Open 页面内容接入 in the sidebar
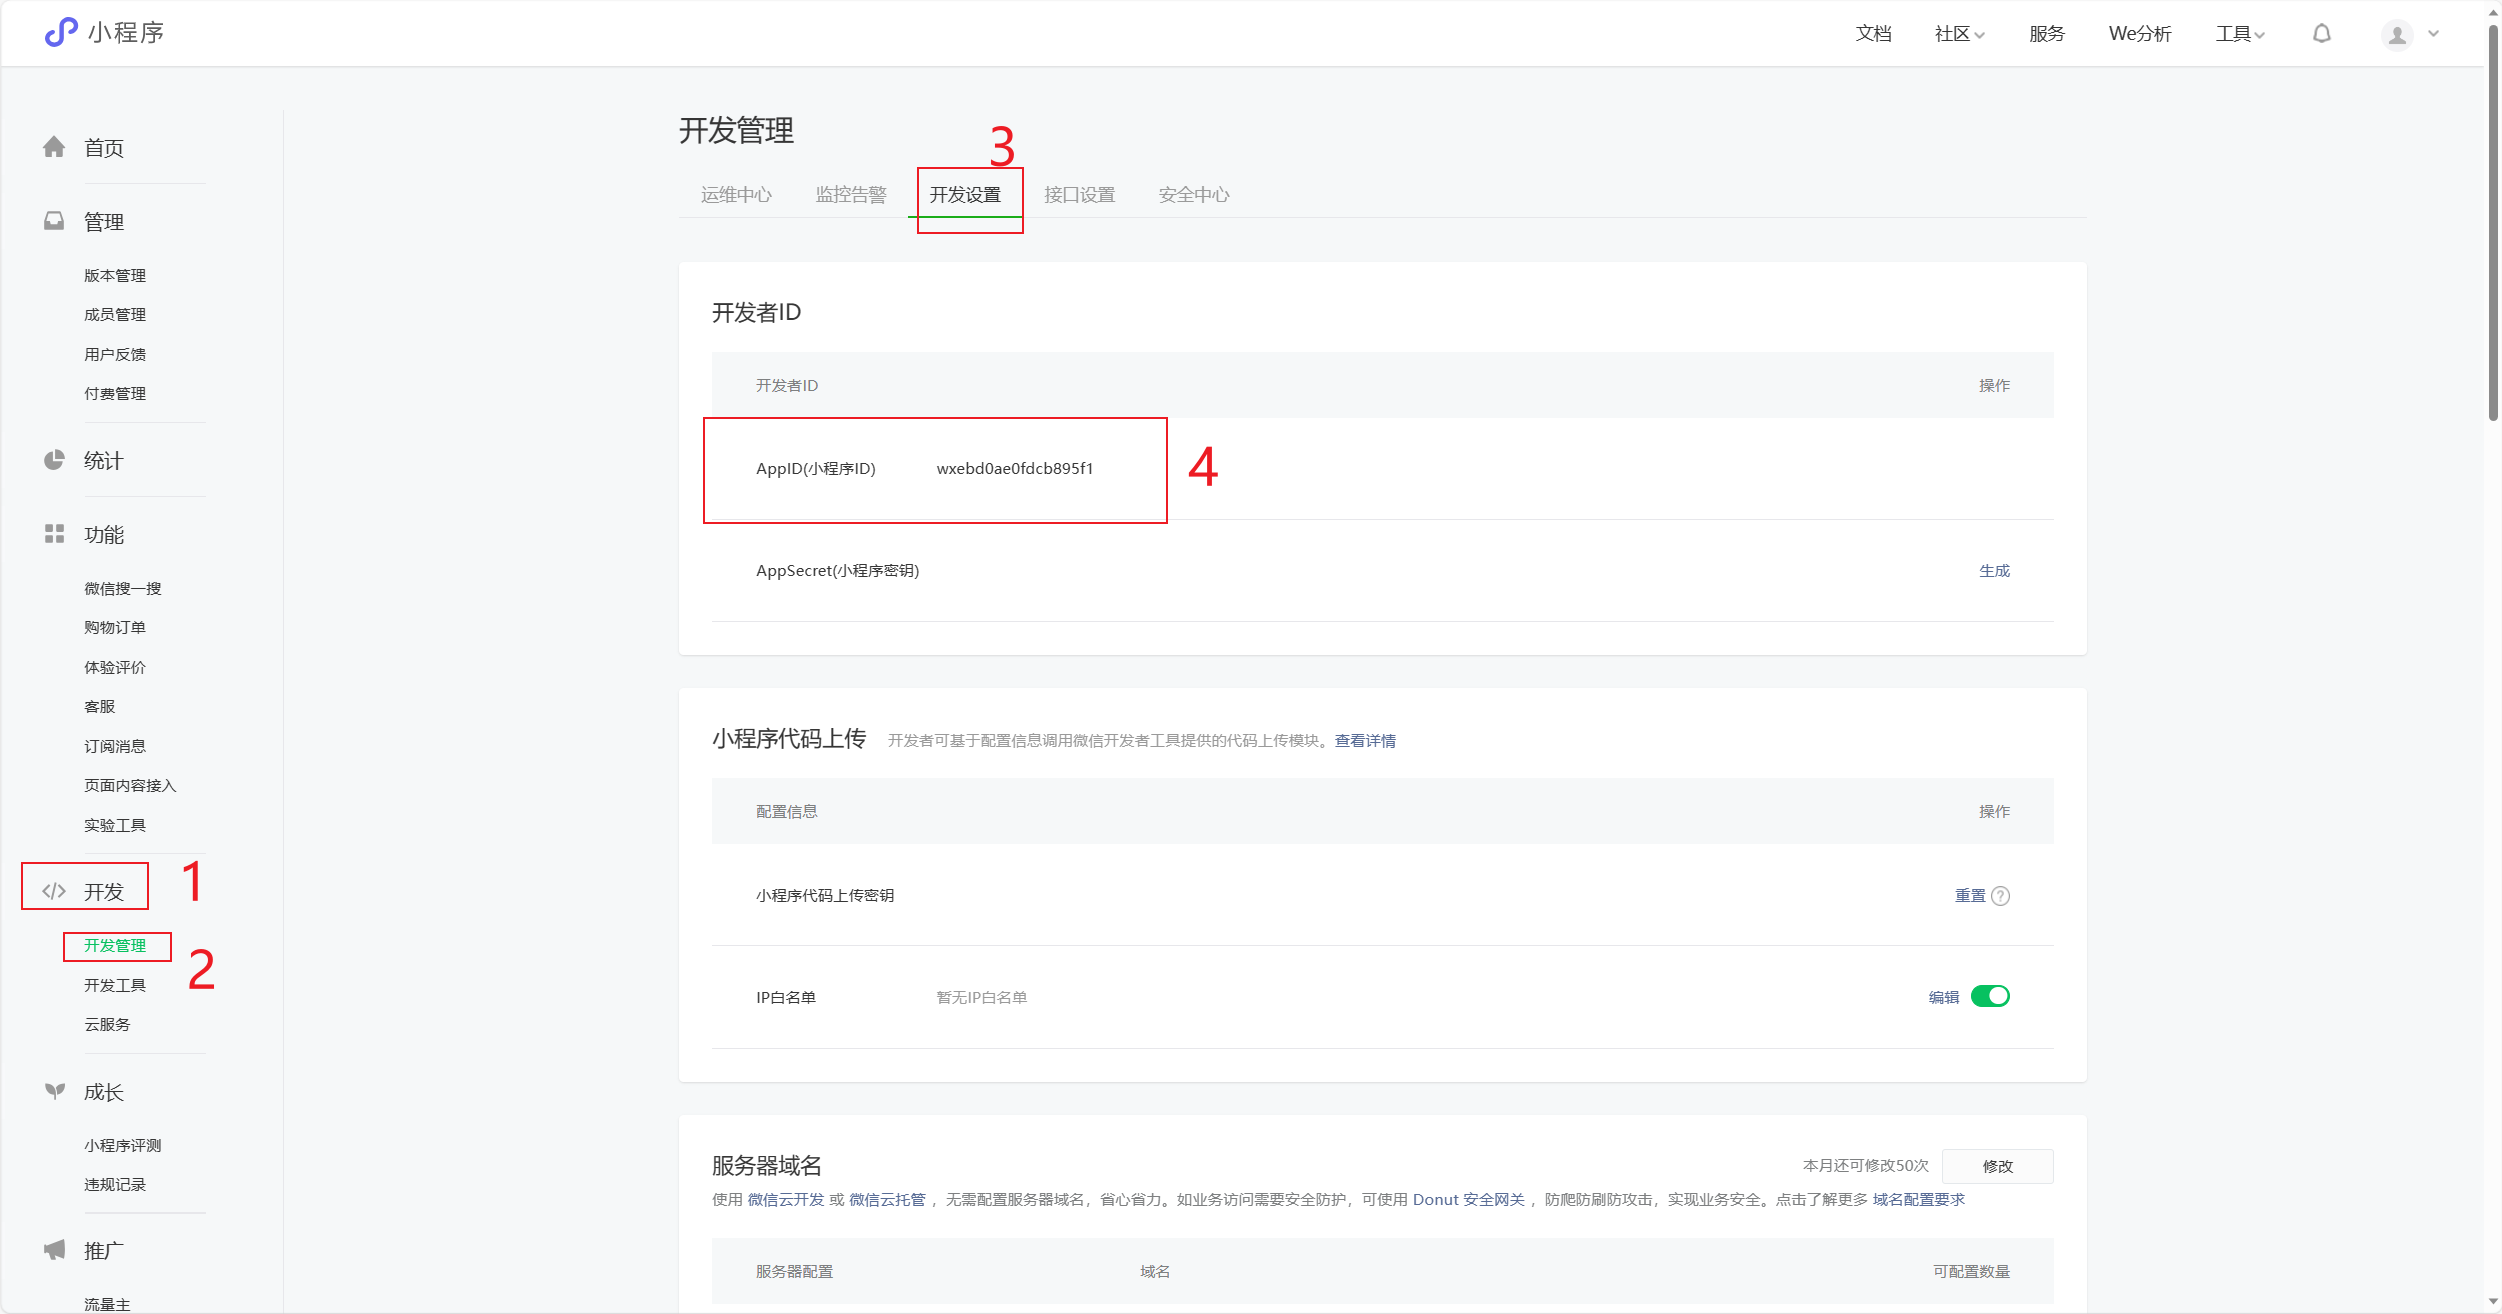The width and height of the screenshot is (2502, 1314). point(130,786)
